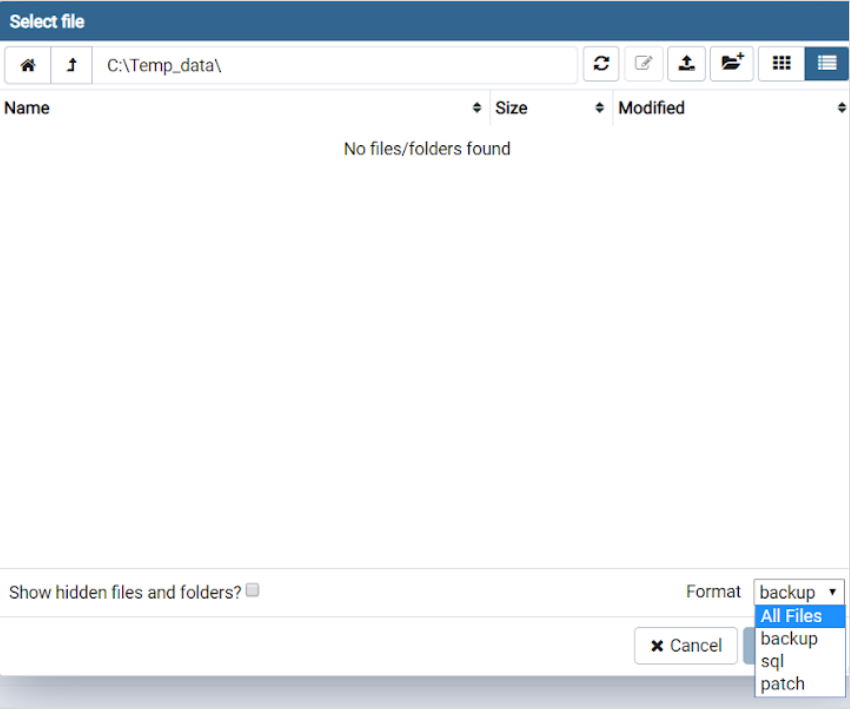Sort files by Size column arrows
Image resolution: width=850 pixels, height=709 pixels.
pyautogui.click(x=599, y=108)
